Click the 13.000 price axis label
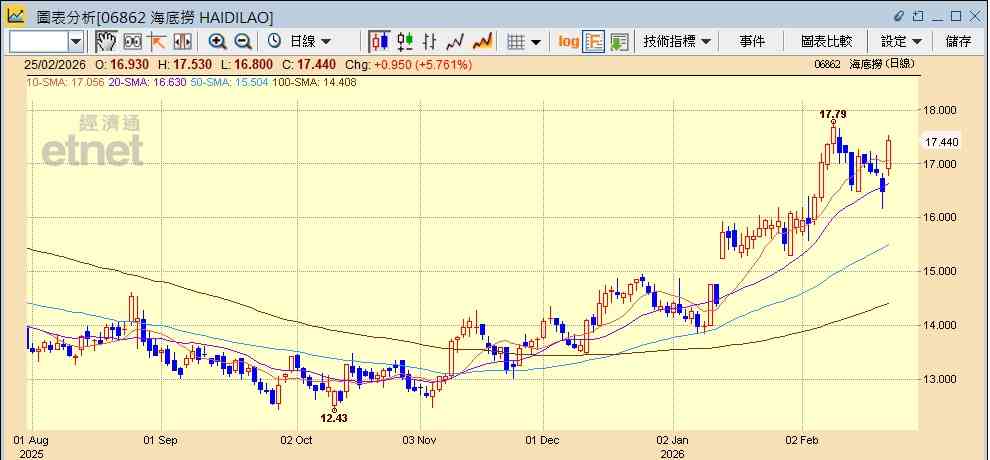This screenshot has height=460, width=990. (939, 379)
